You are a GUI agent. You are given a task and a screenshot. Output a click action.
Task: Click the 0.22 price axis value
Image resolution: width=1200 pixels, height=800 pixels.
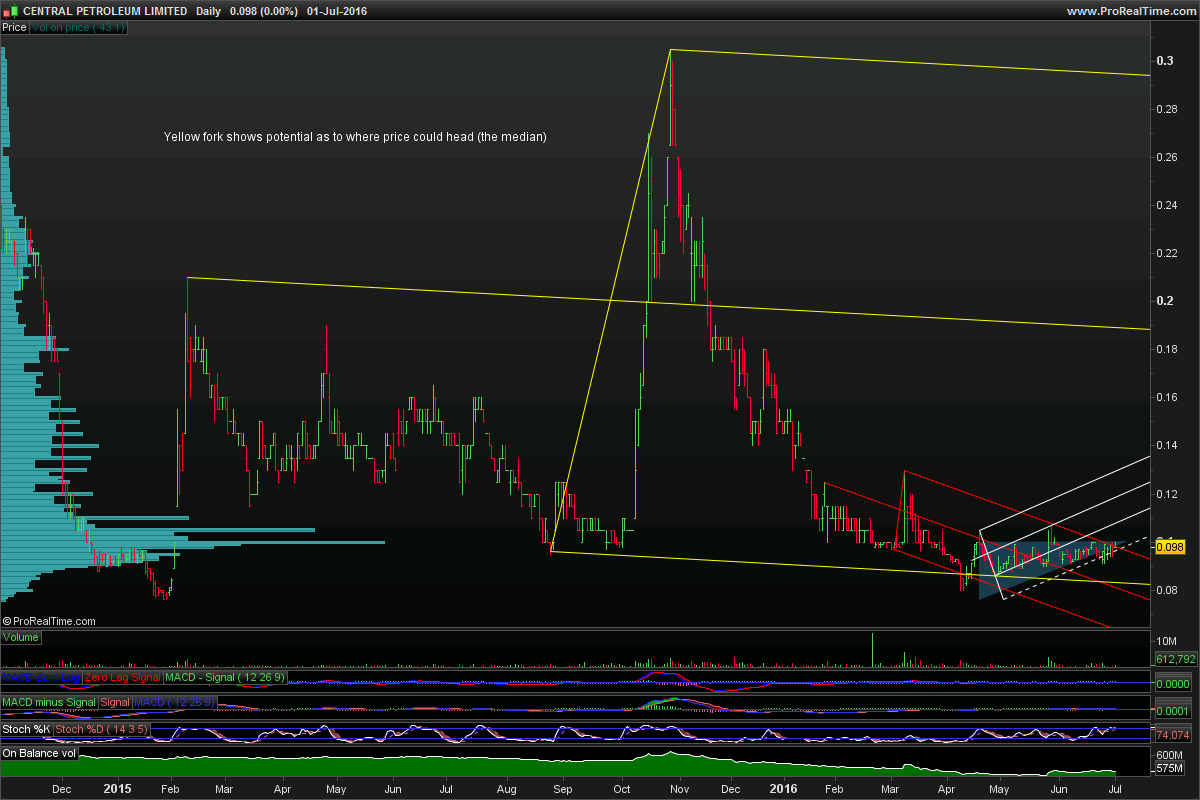click(1168, 253)
